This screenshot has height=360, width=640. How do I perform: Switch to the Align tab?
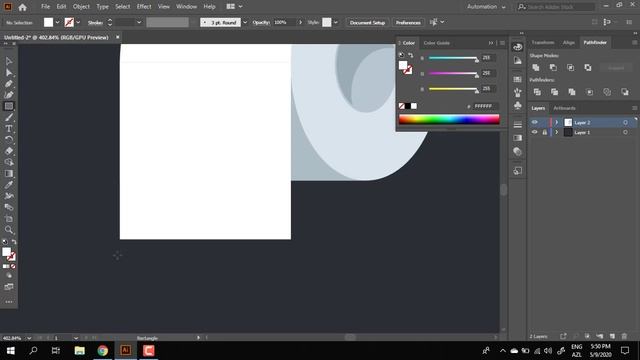569,42
